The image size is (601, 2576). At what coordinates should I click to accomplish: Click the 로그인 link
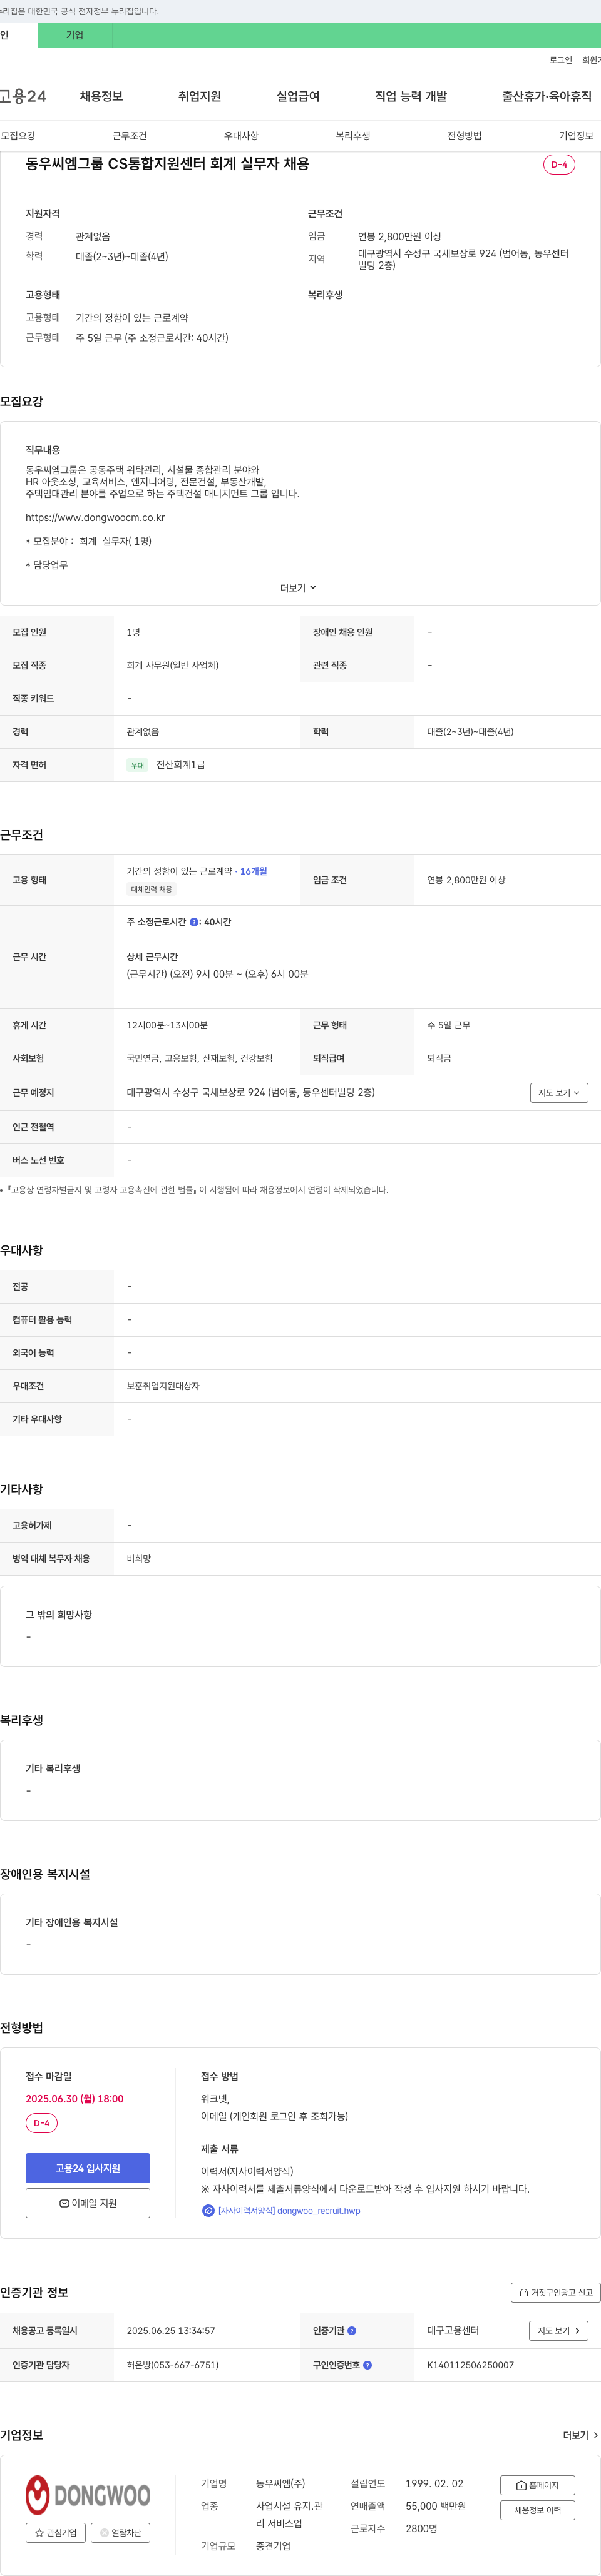click(560, 60)
